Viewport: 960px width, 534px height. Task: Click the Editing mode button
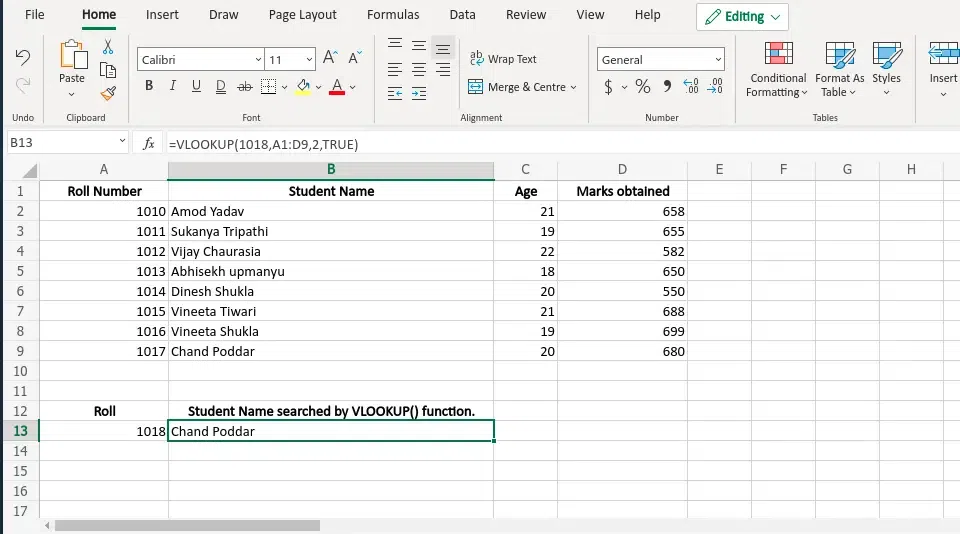coord(742,17)
